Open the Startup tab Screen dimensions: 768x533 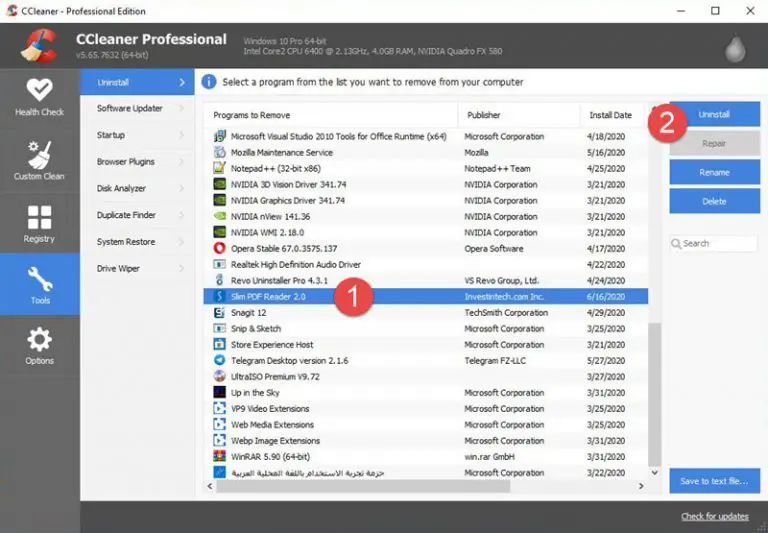pyautogui.click(x=137, y=135)
